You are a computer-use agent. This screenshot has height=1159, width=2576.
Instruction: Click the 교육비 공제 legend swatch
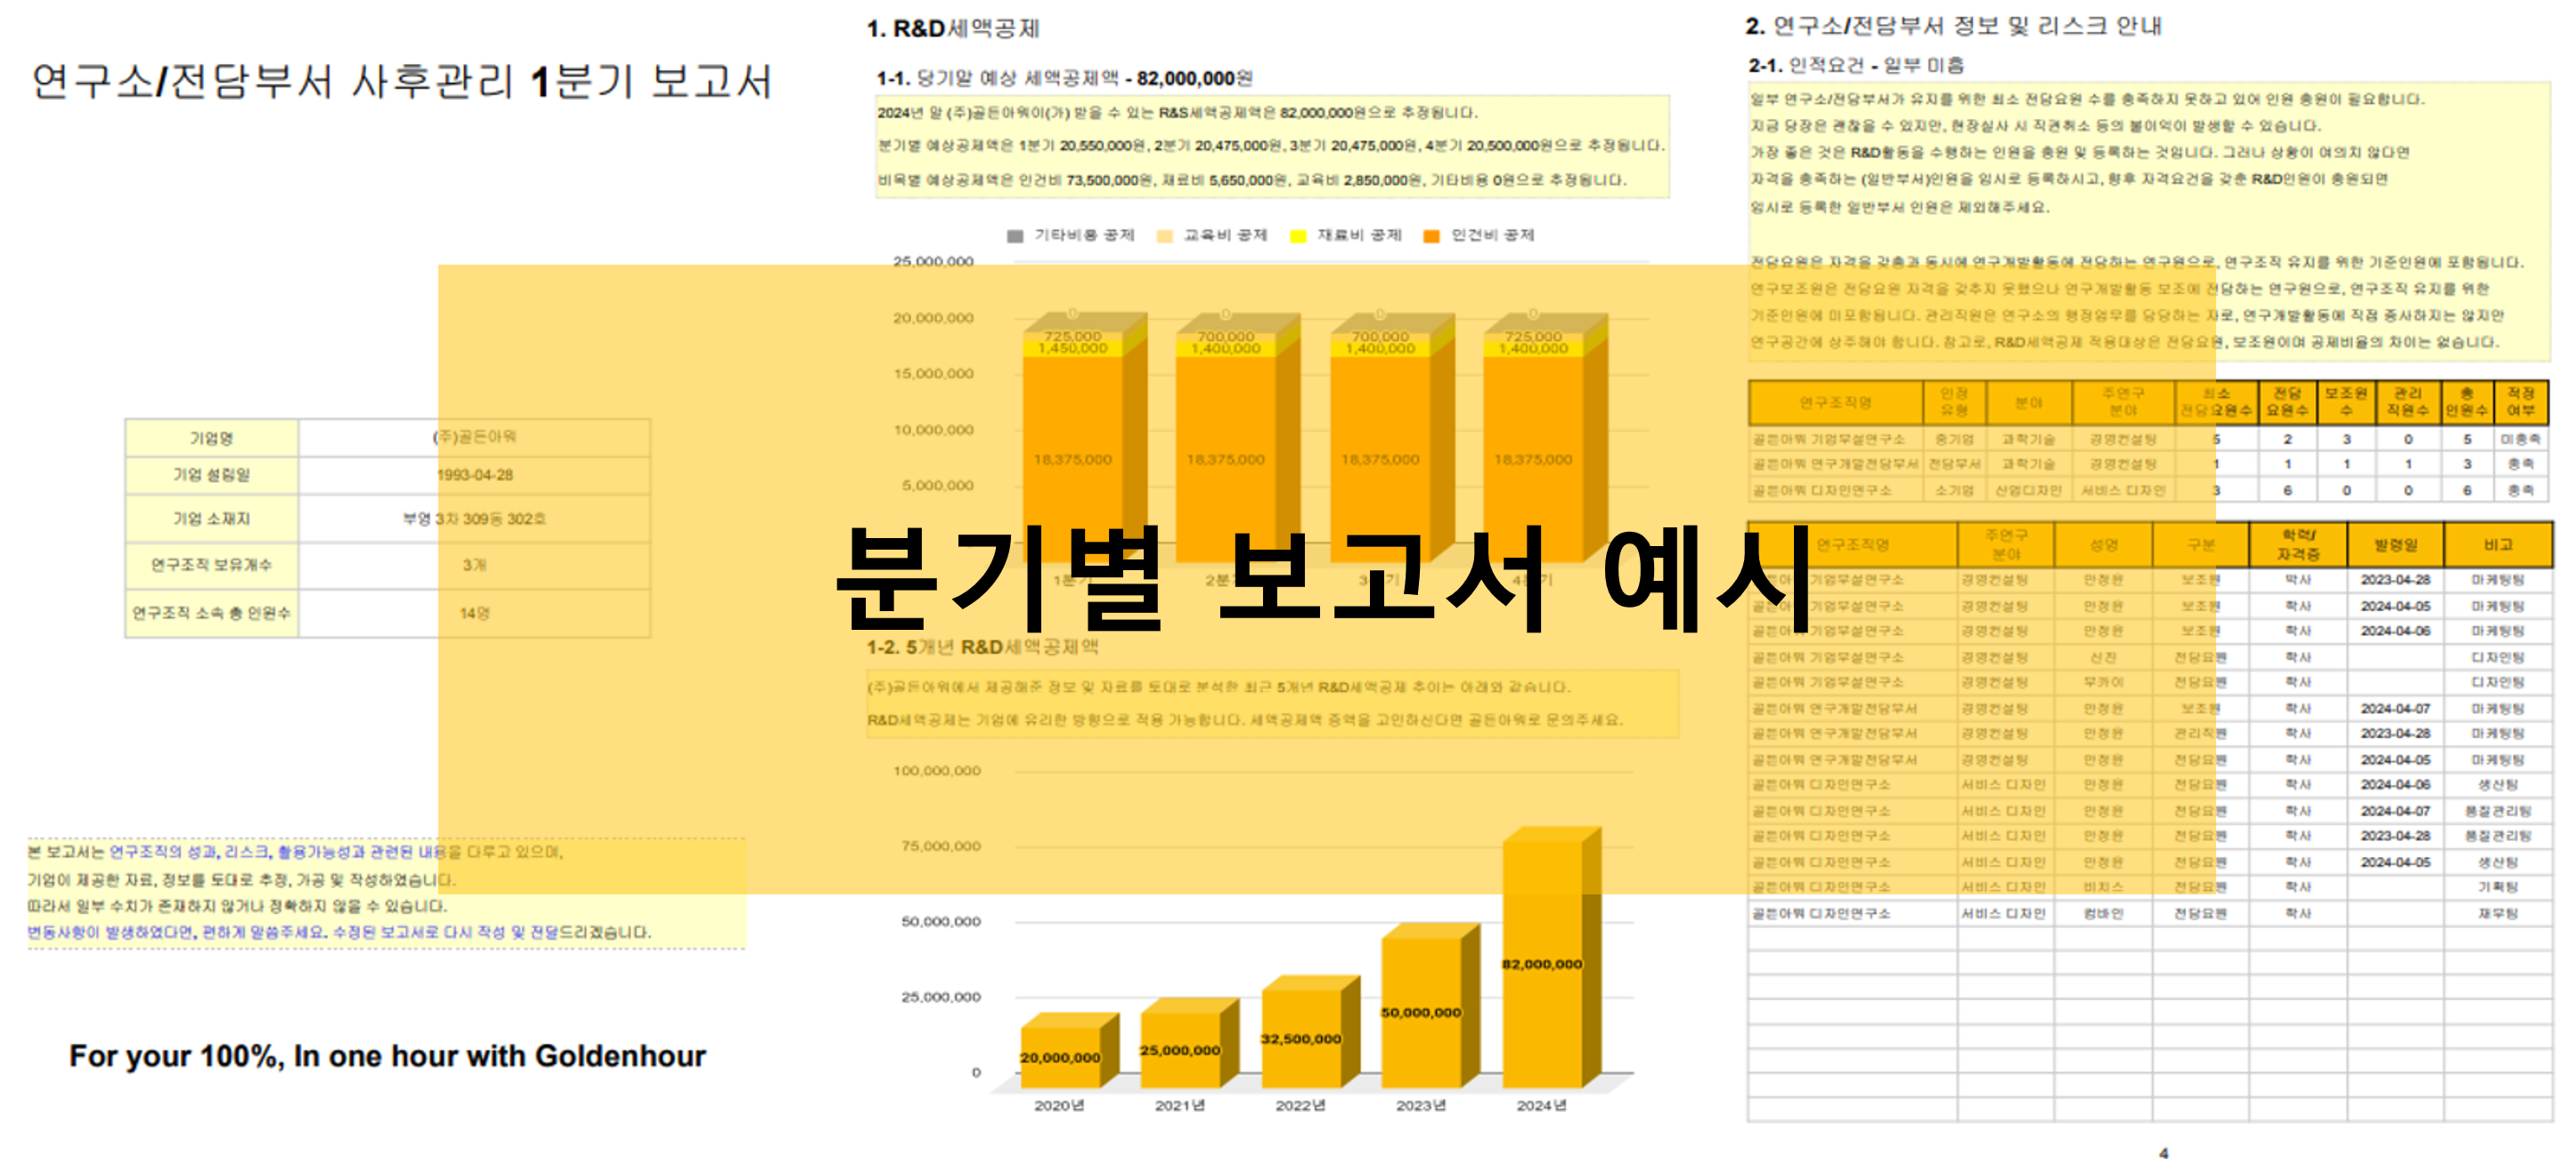tap(1164, 236)
